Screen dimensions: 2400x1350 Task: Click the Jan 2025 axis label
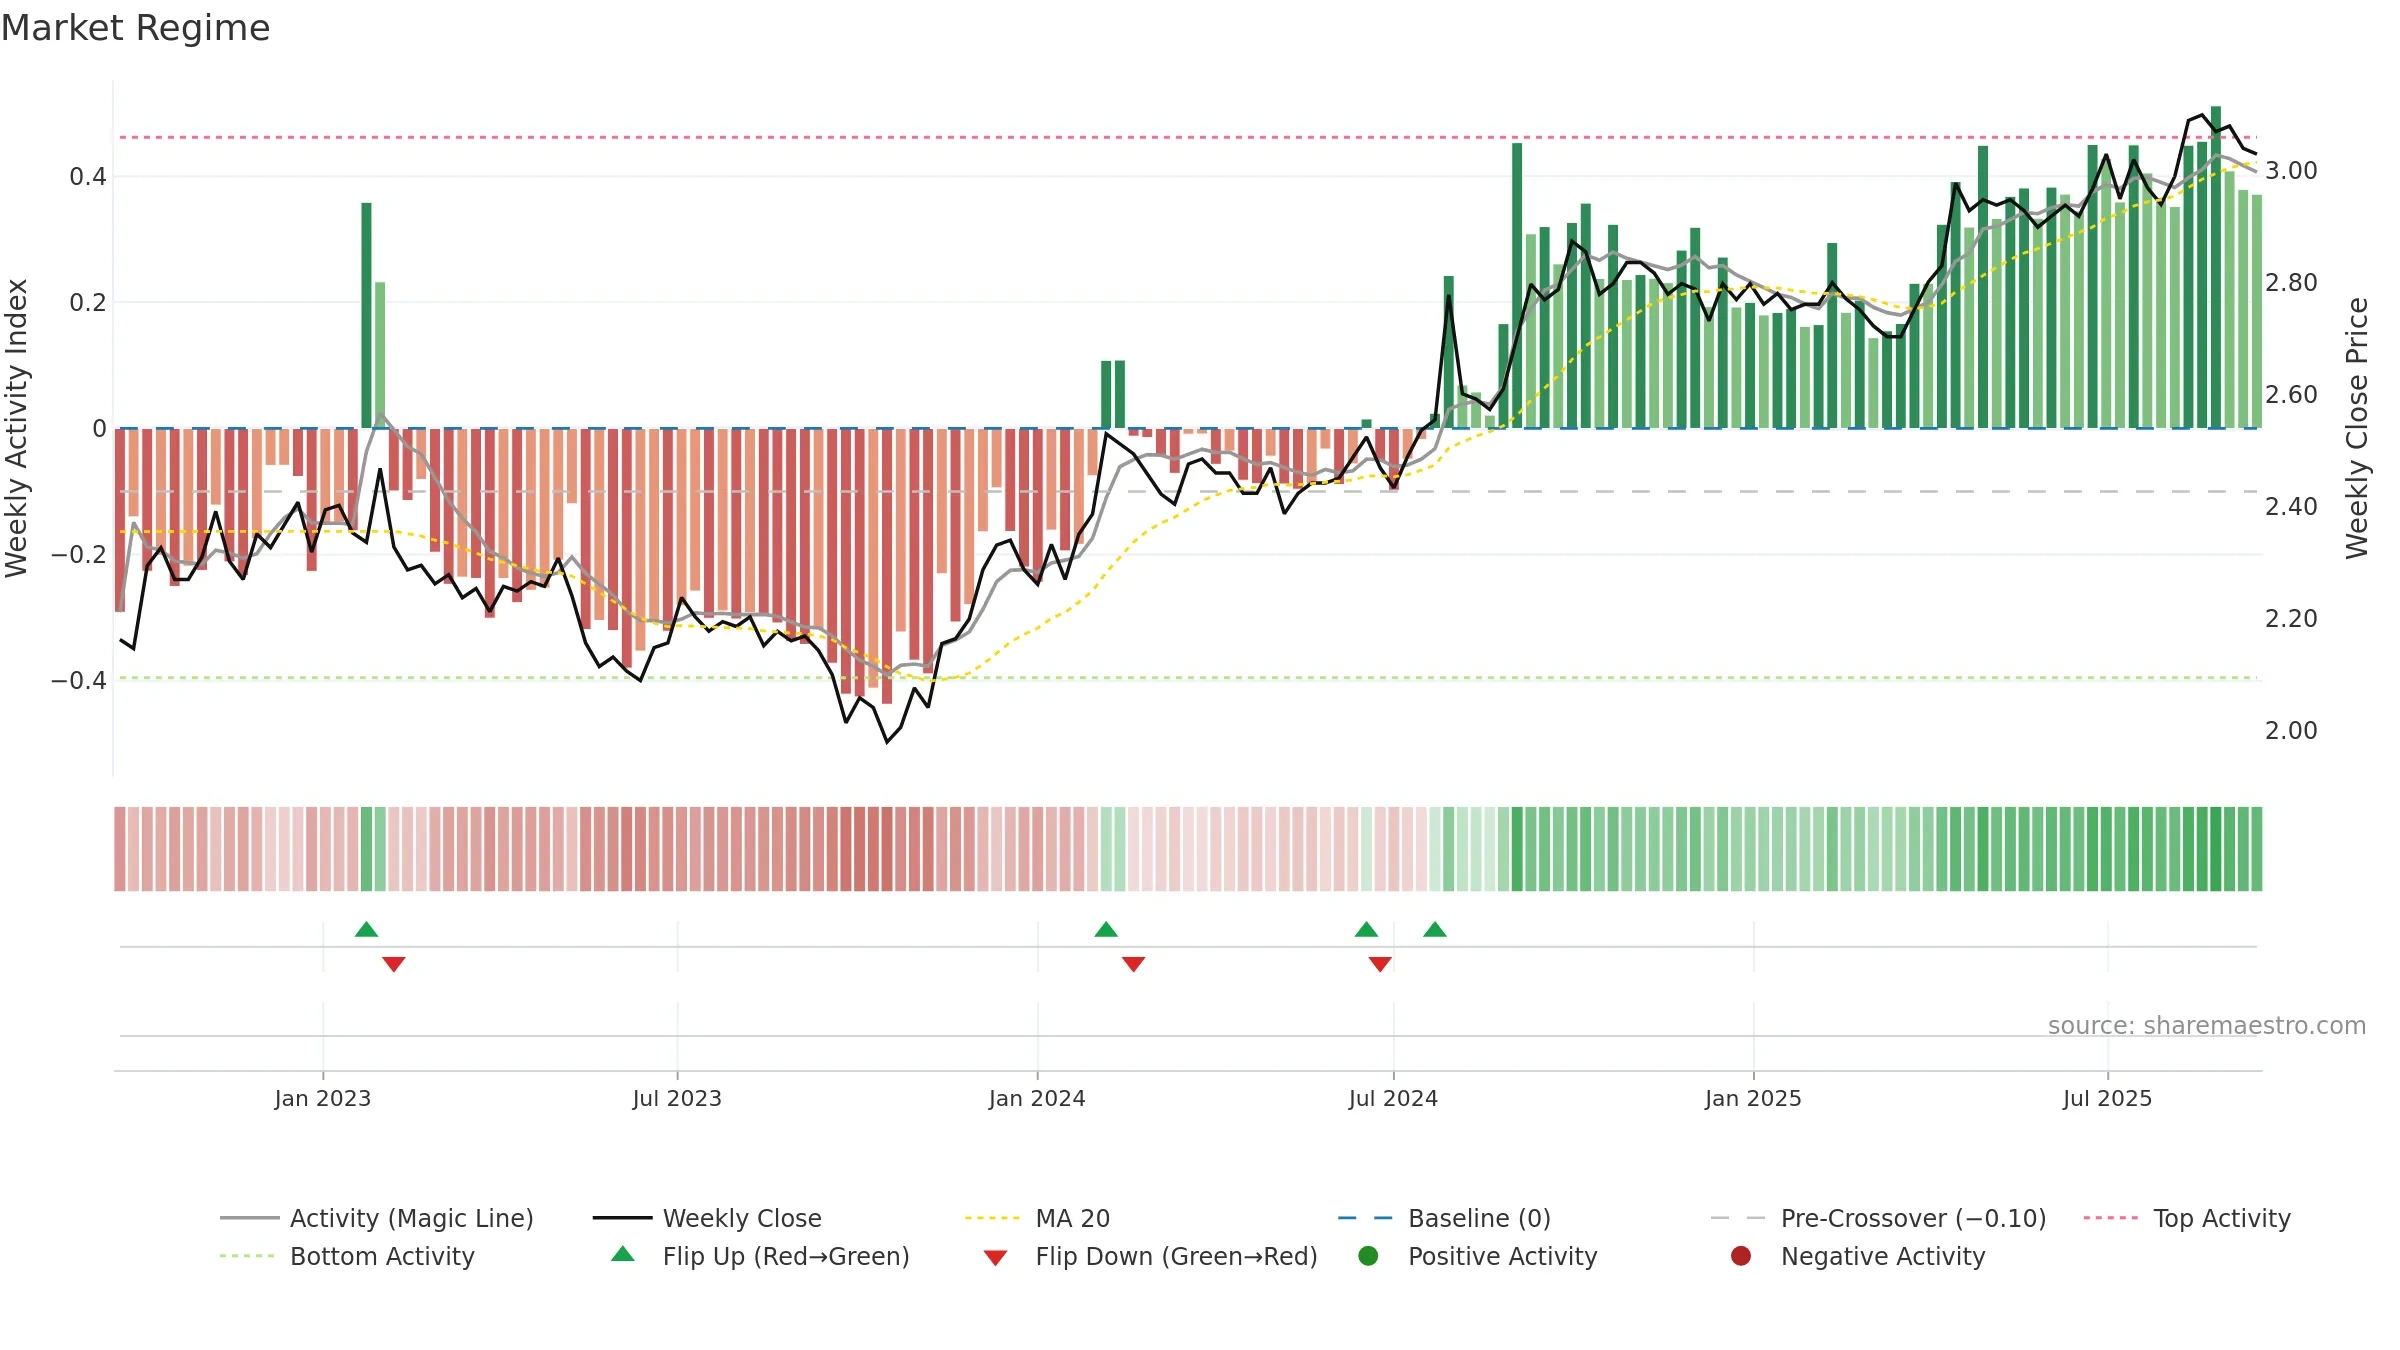pos(1753,1098)
